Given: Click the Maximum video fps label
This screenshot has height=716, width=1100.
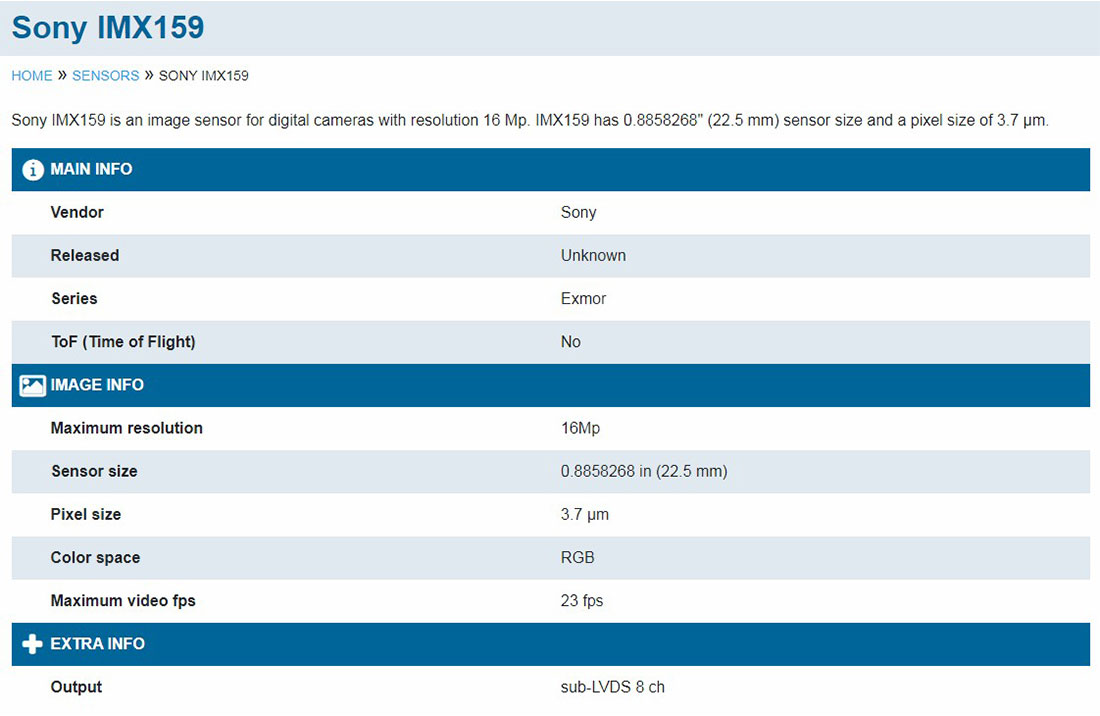Looking at the screenshot, I should pyautogui.click(x=123, y=601).
